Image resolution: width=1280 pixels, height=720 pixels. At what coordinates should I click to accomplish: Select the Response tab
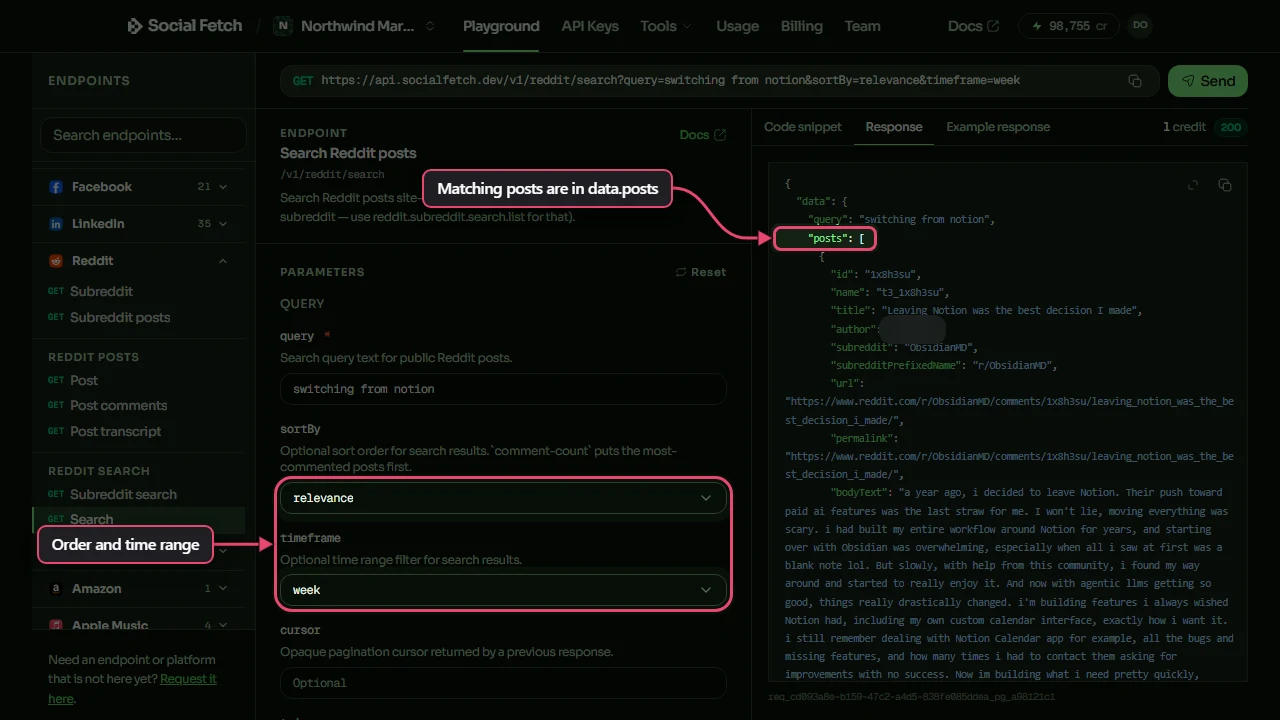click(894, 127)
